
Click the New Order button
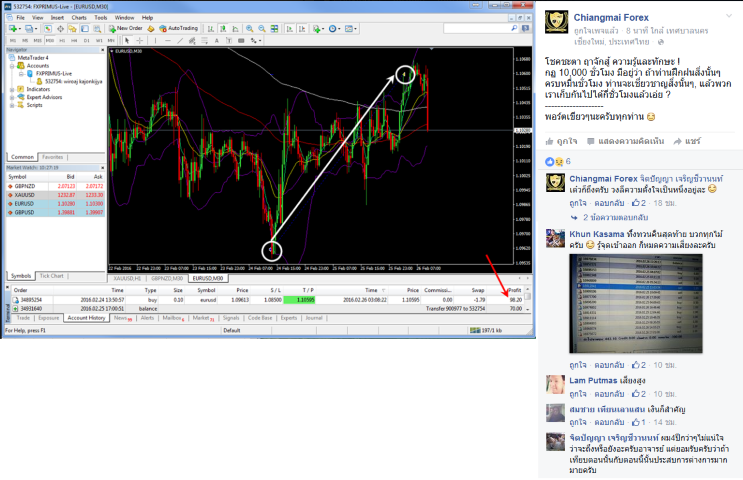click(126, 28)
